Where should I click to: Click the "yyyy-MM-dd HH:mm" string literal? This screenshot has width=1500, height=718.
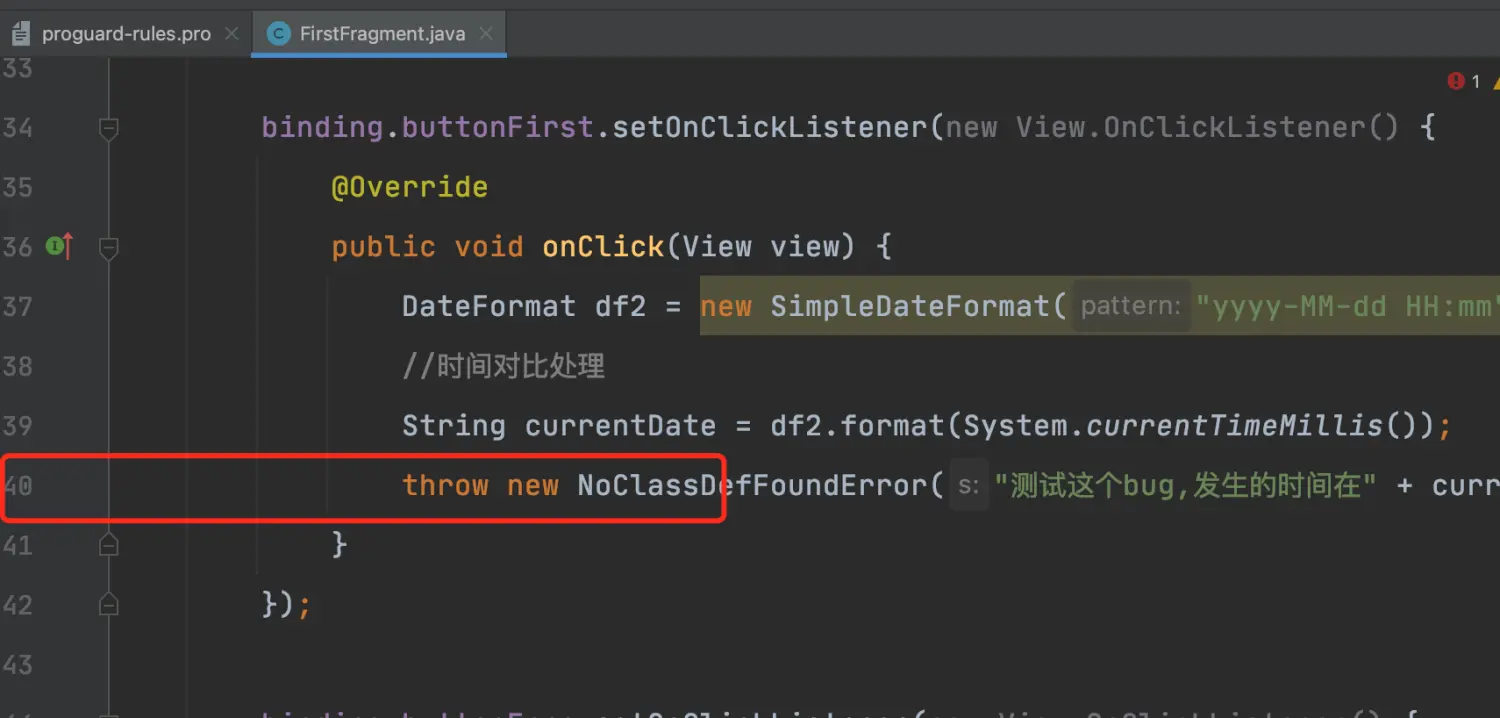(1347, 306)
